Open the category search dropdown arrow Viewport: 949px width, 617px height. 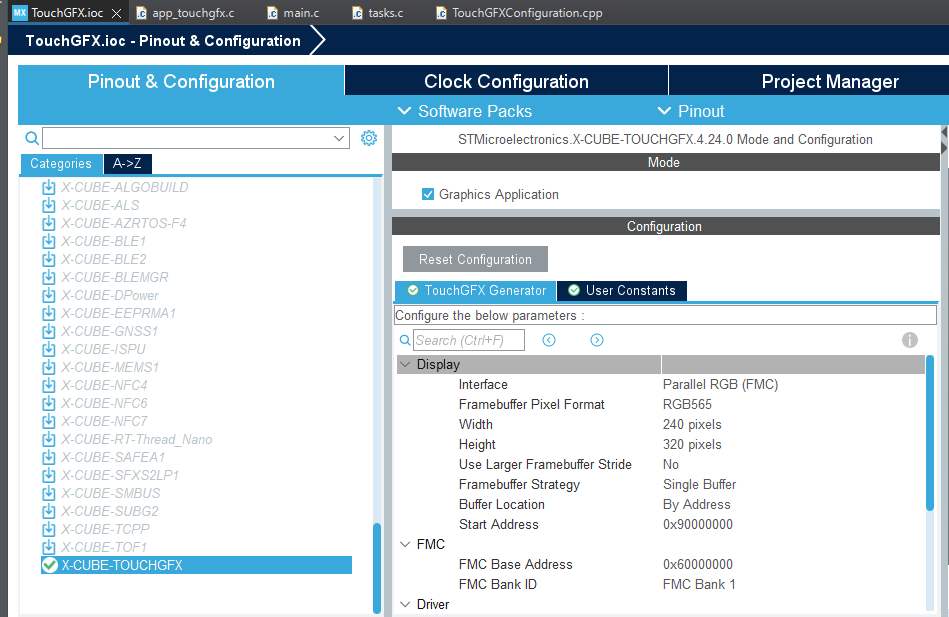(339, 139)
